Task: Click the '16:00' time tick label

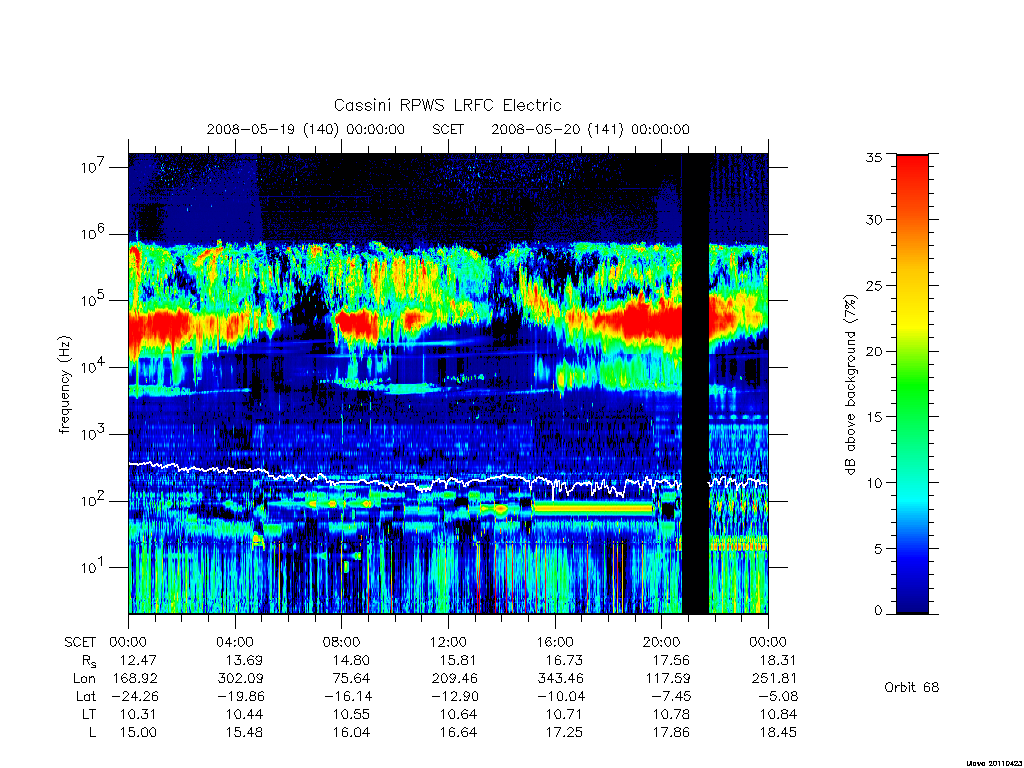Action: click(x=555, y=642)
